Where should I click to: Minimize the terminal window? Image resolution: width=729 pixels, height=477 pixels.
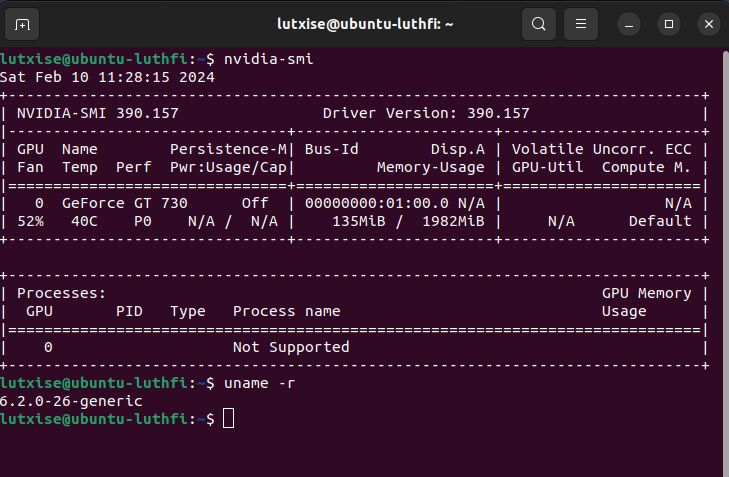point(629,24)
